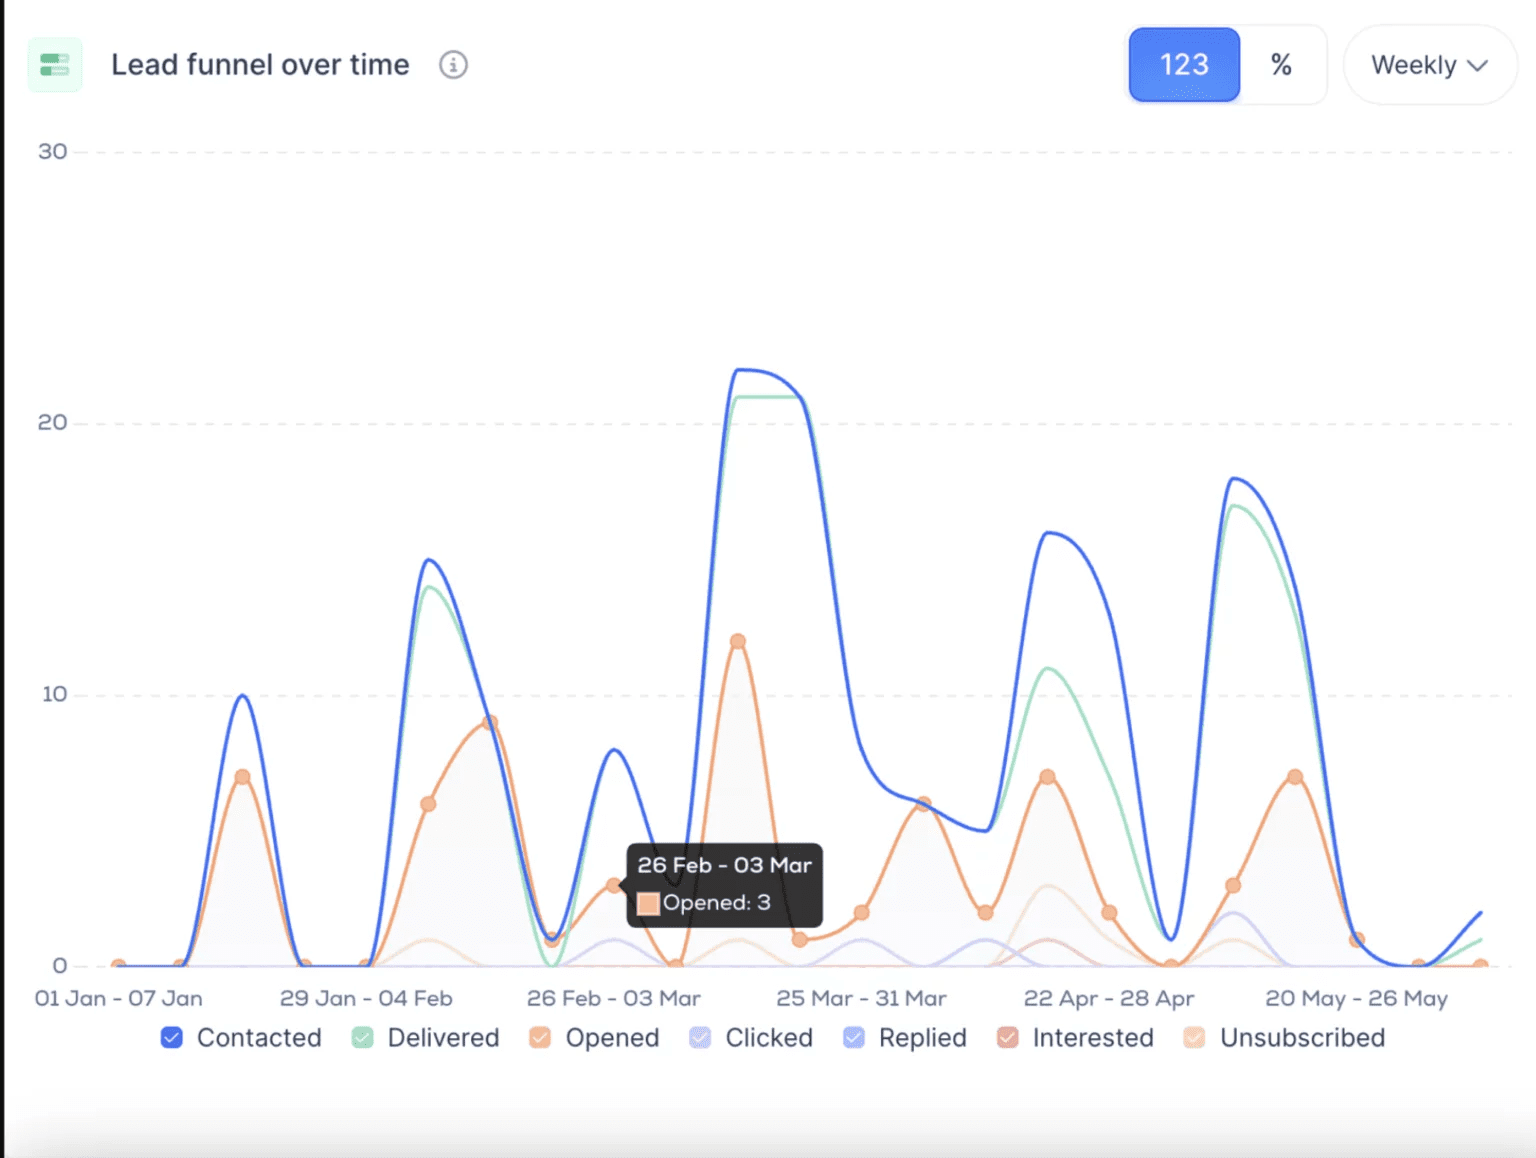Screen dimensions: 1536x1158
Task: Disable the Interested series checkbox
Action: (1006, 1038)
